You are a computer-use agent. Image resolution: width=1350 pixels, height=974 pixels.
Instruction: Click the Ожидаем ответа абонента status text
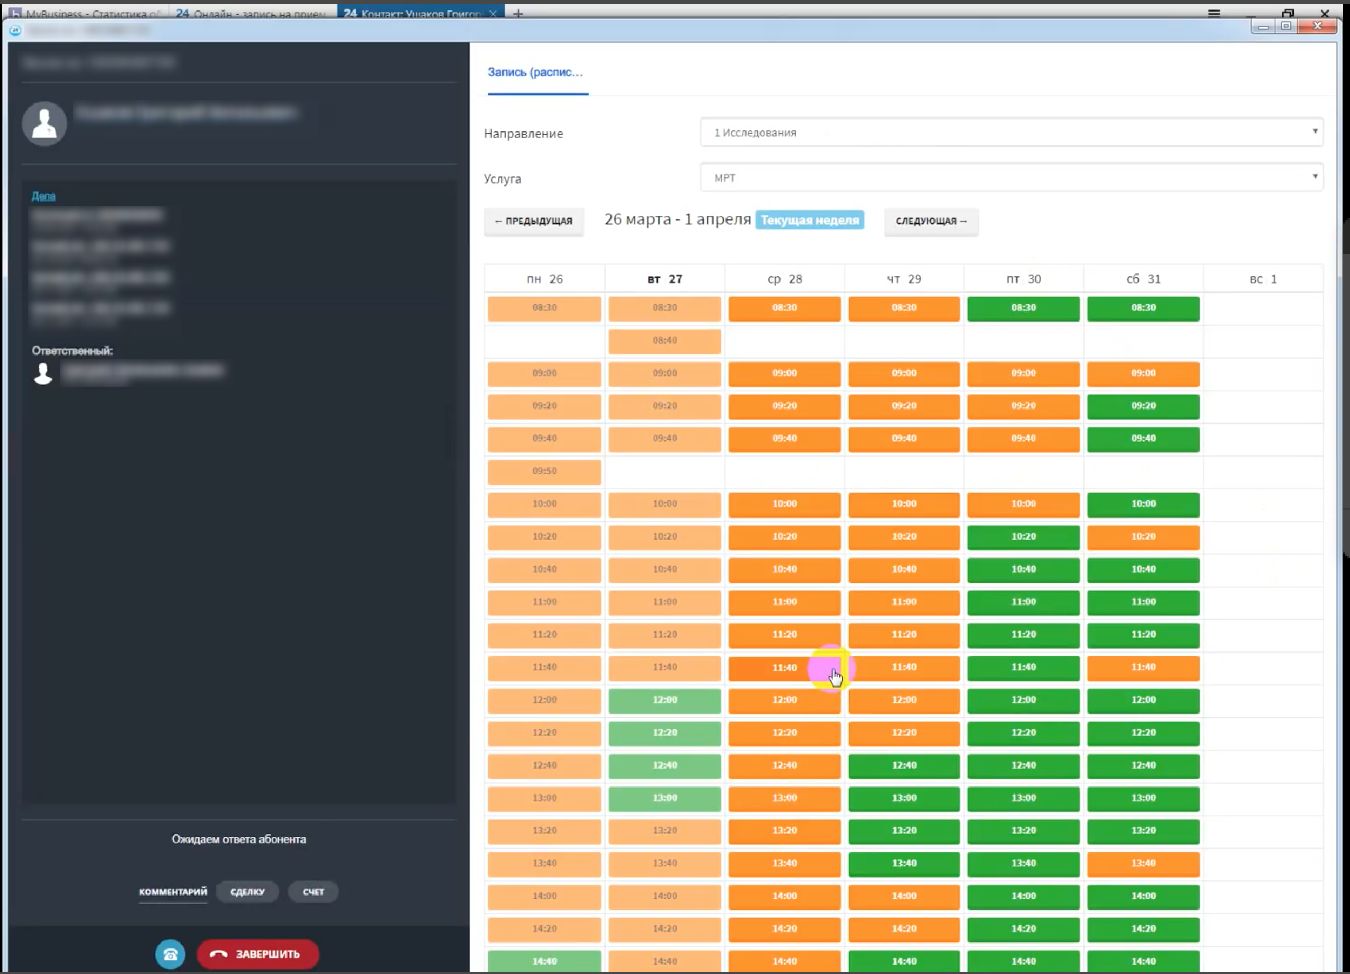239,839
